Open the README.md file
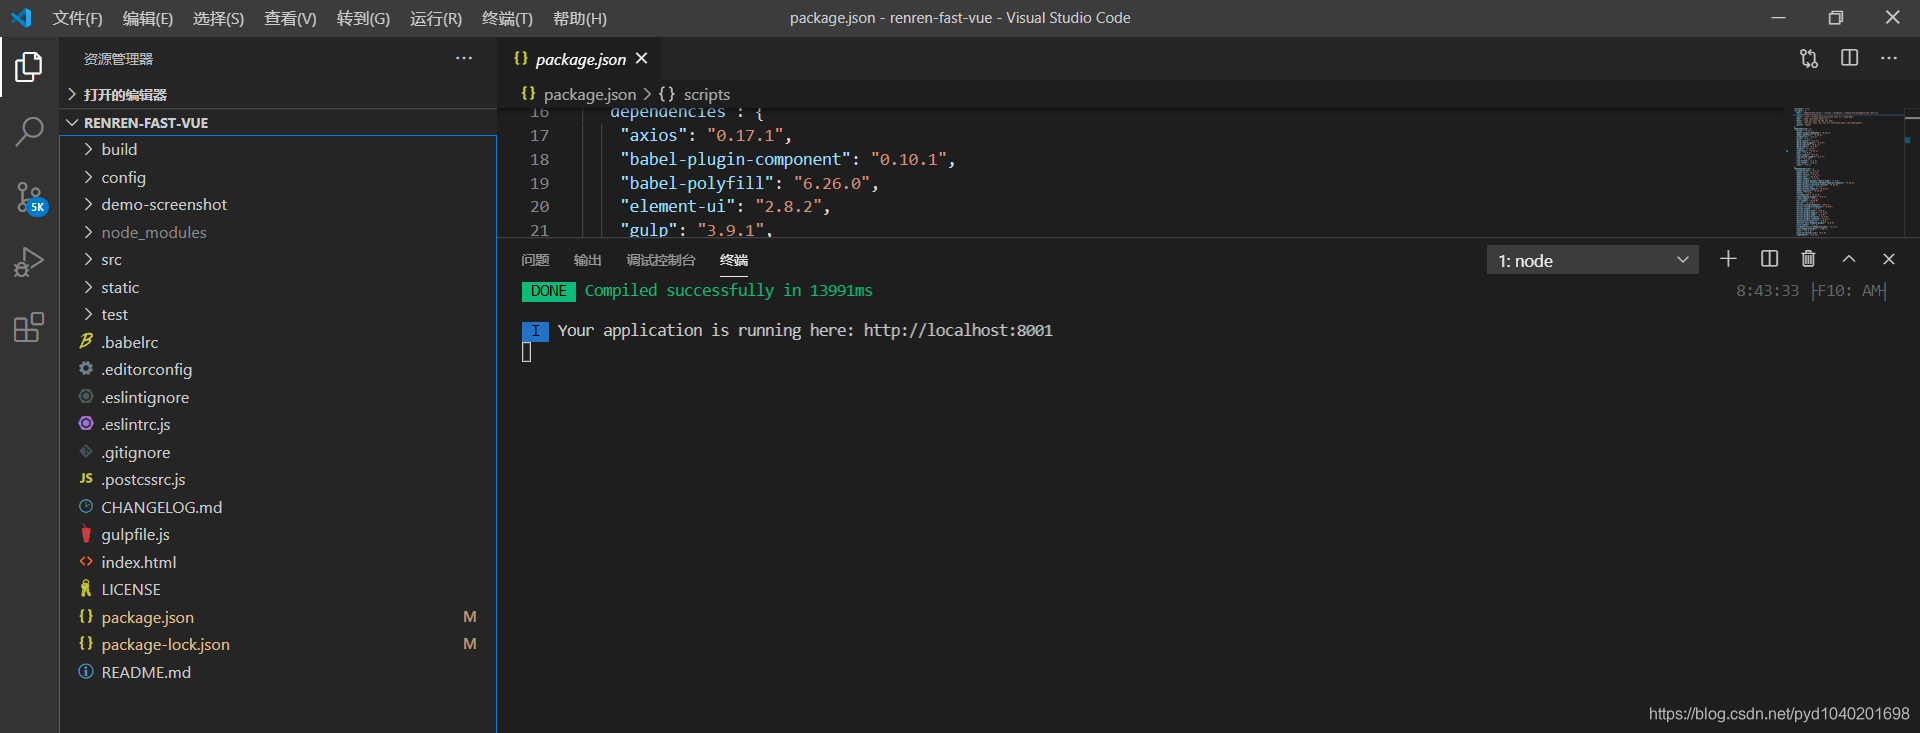1920x733 pixels. [278, 672]
